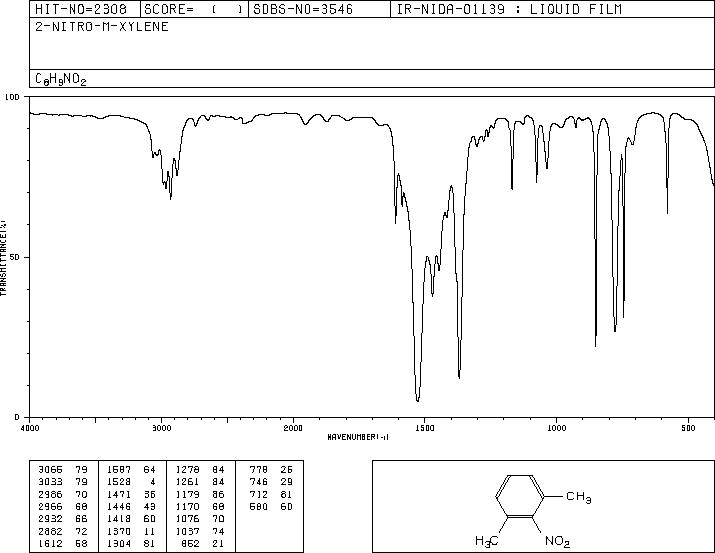Click the NO2 group in the structure

pyautogui.click(x=557, y=541)
